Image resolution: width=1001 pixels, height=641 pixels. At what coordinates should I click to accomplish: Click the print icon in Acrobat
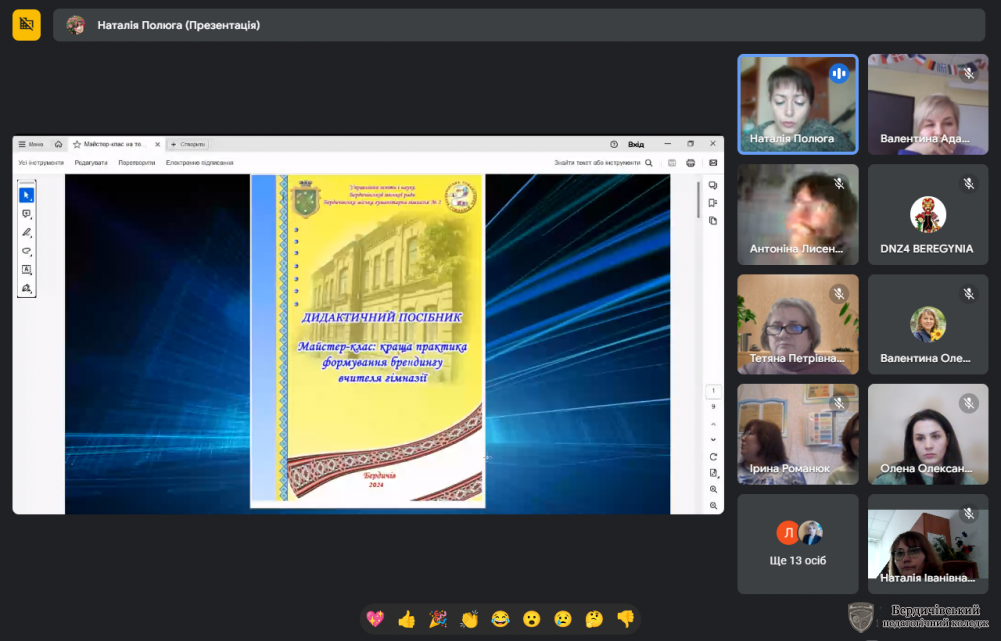tap(692, 162)
